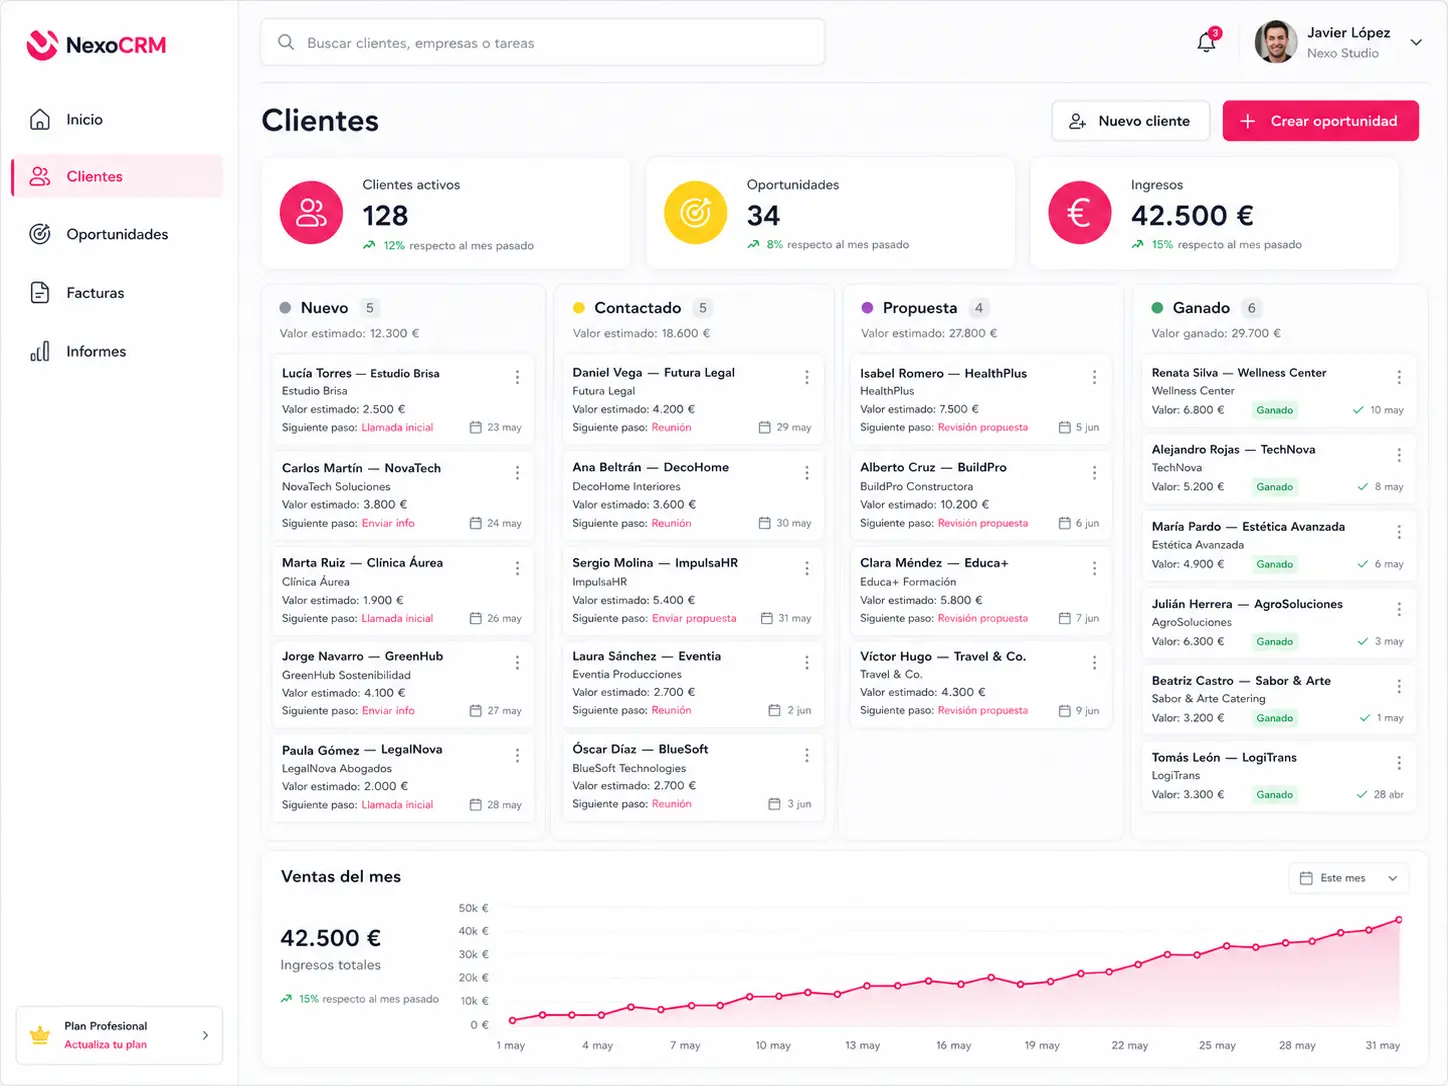Open kebab menu for Julián Herrera card
This screenshot has width=1448, height=1086.
[1399, 609]
